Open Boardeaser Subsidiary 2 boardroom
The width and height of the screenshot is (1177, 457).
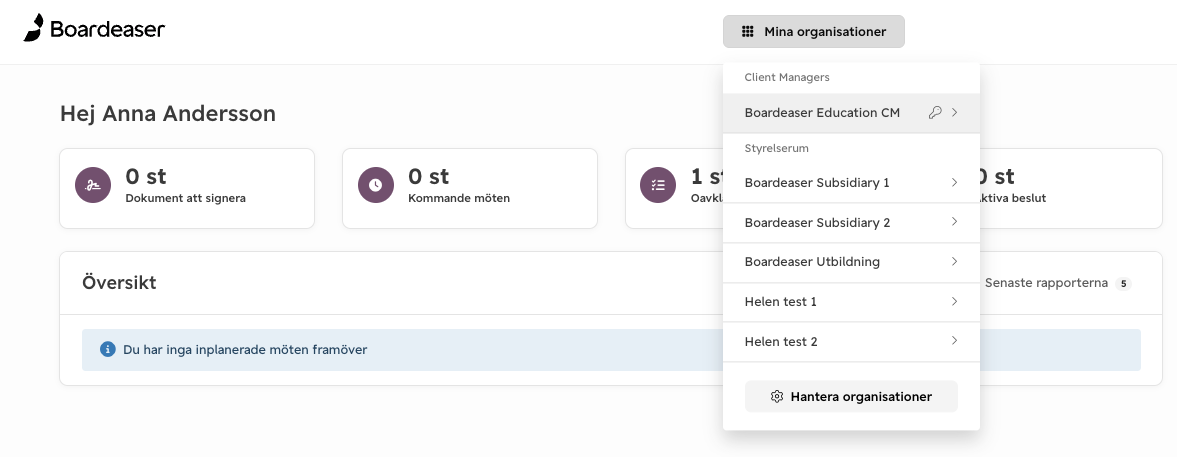click(x=851, y=222)
